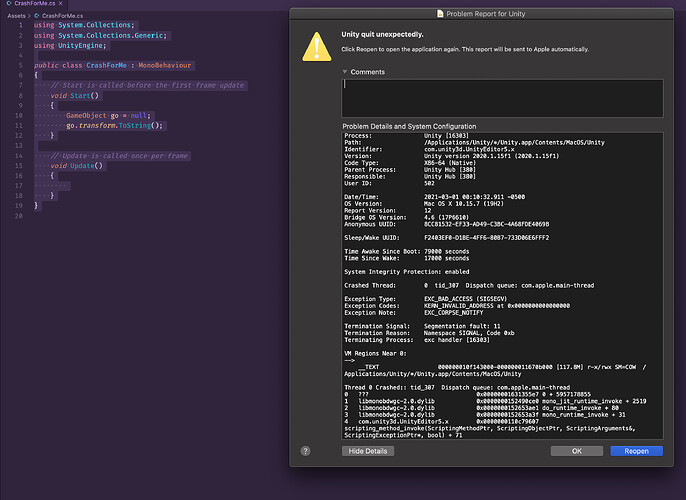Click 'Segmentation fault: 11' text
This screenshot has height=500, width=686.
pos(462,326)
